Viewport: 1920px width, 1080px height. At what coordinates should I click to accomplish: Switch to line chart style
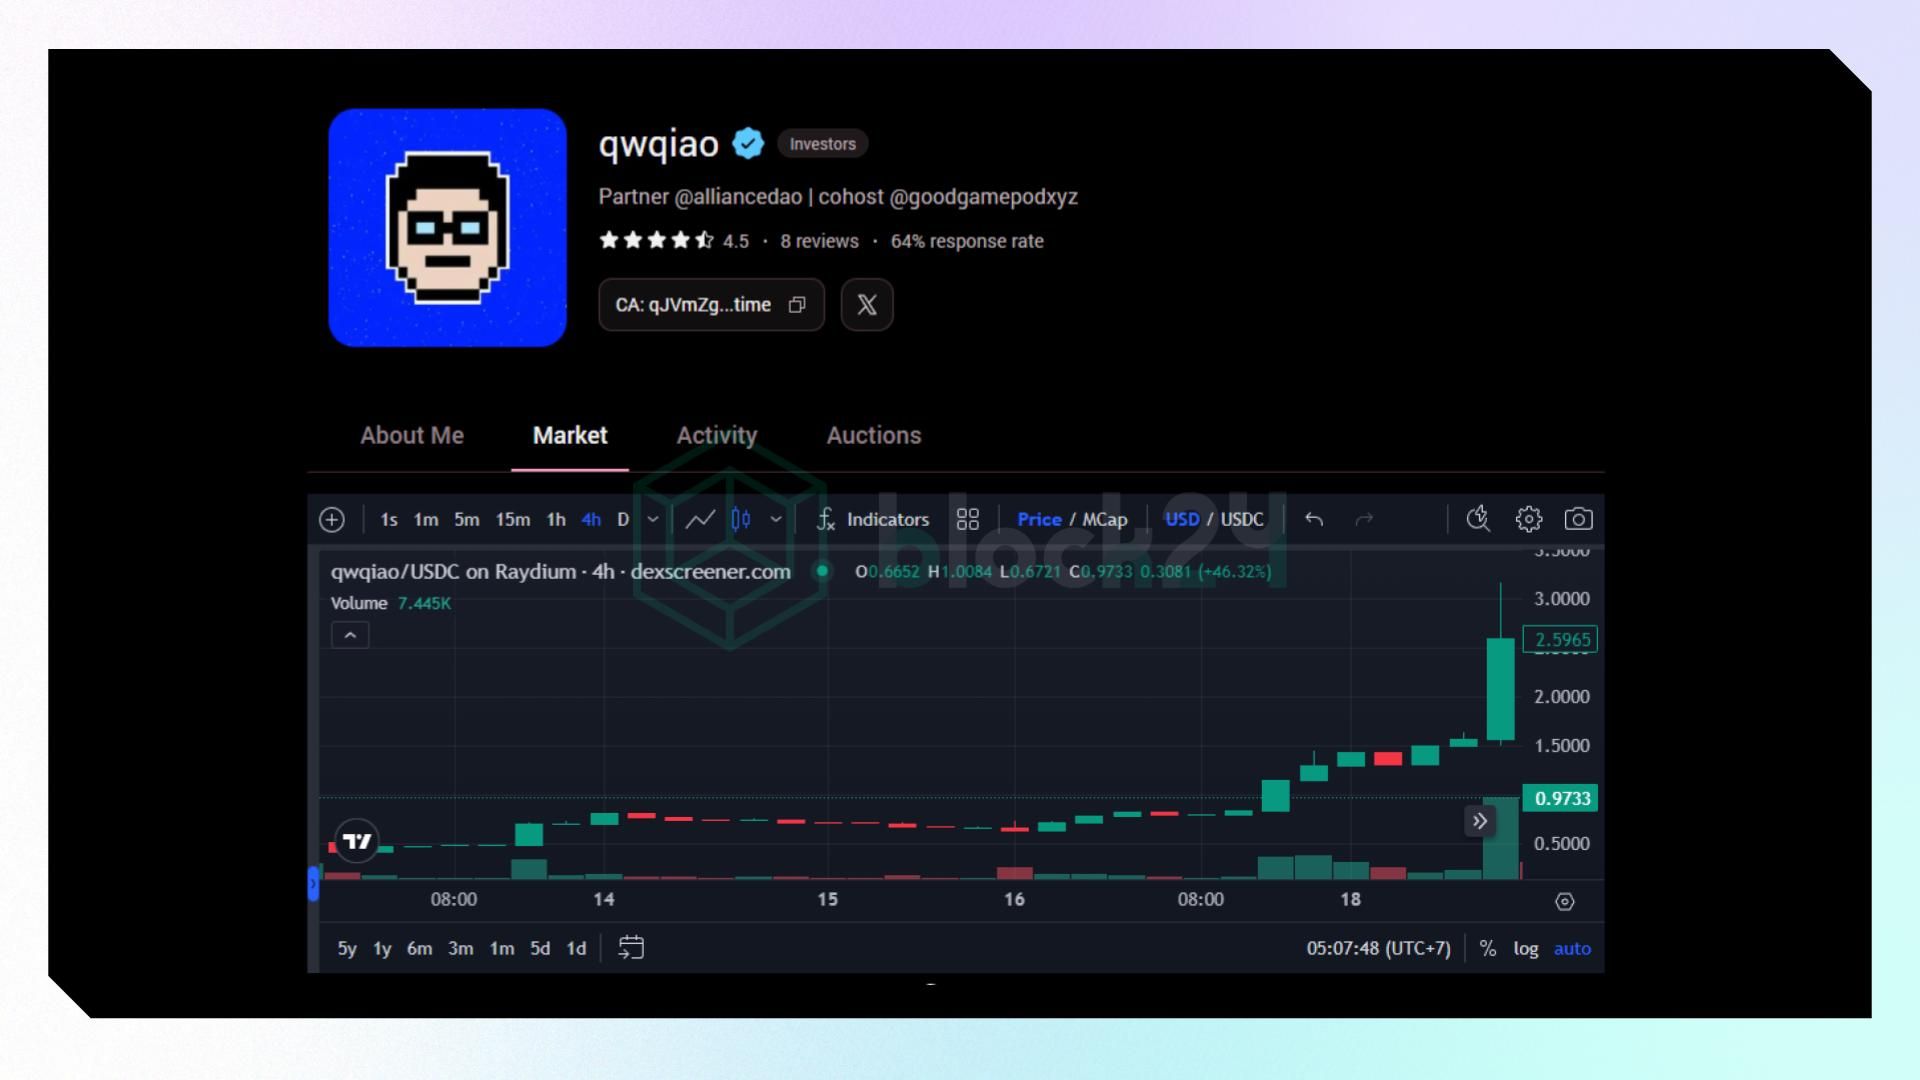point(700,519)
